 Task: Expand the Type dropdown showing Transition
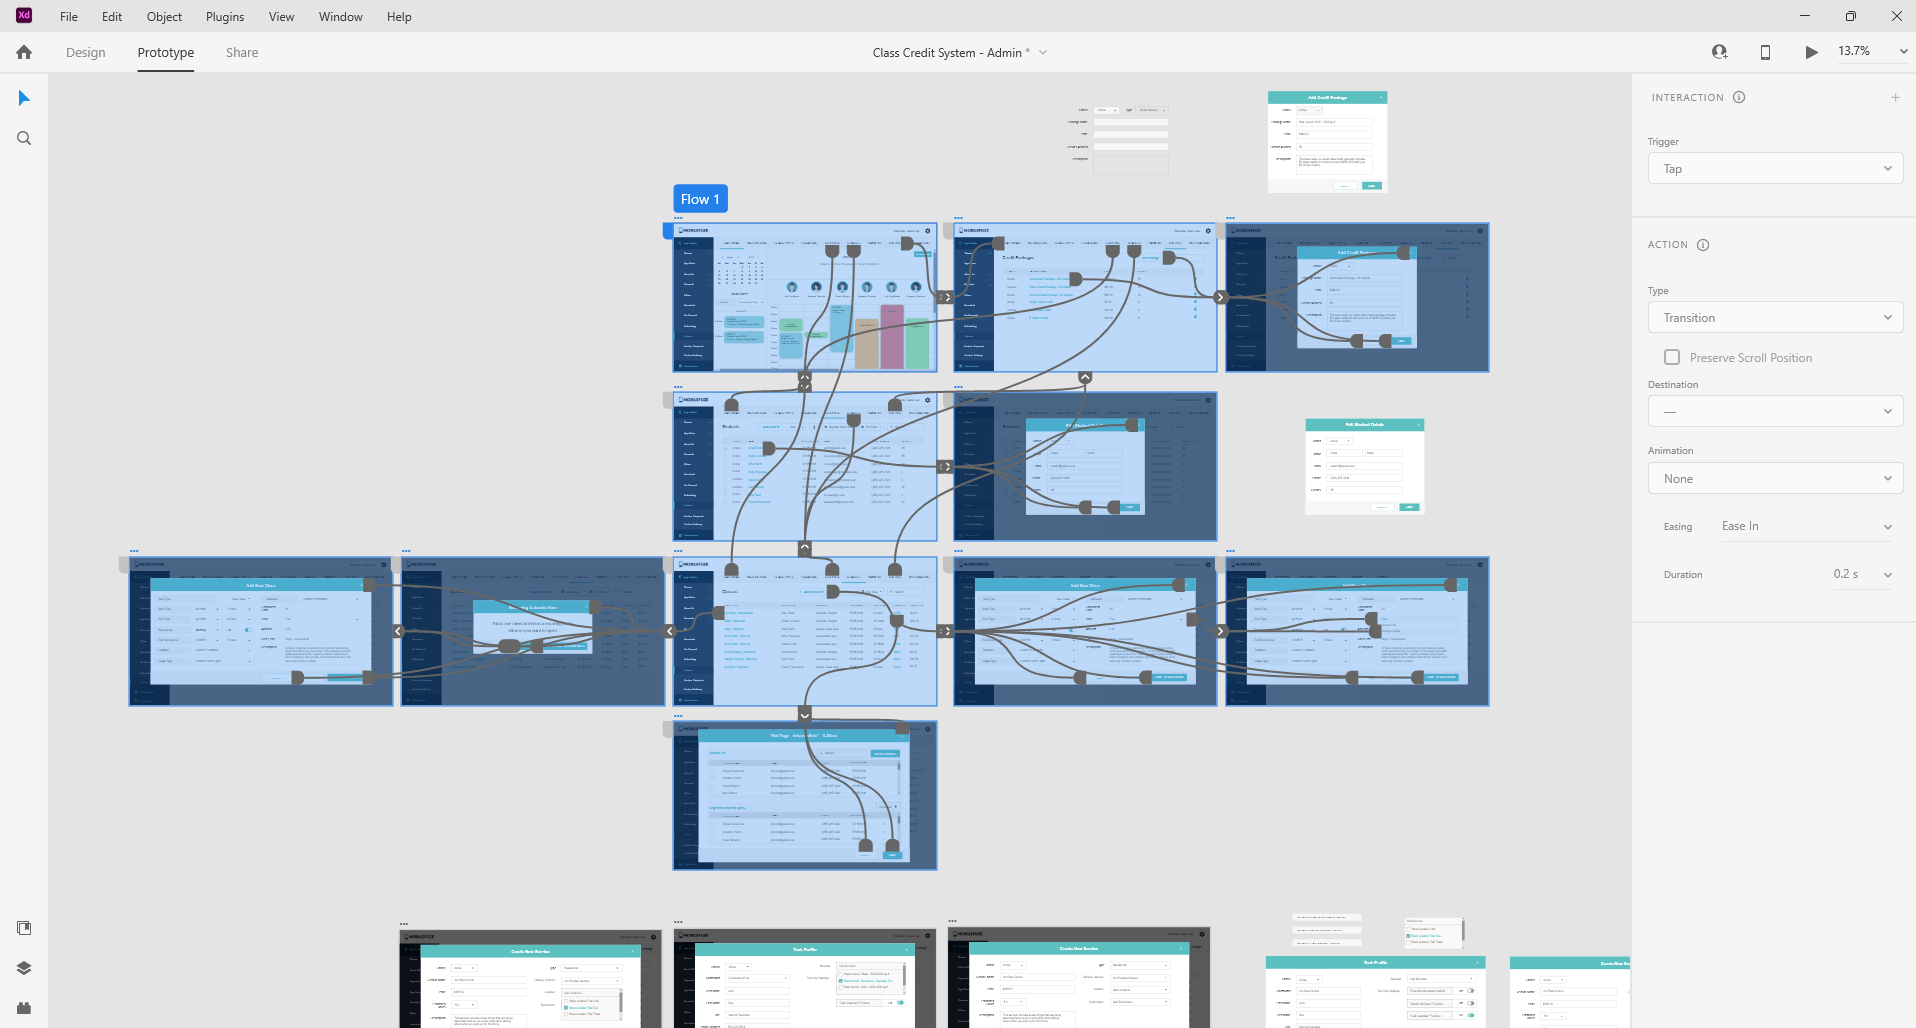(x=1775, y=318)
